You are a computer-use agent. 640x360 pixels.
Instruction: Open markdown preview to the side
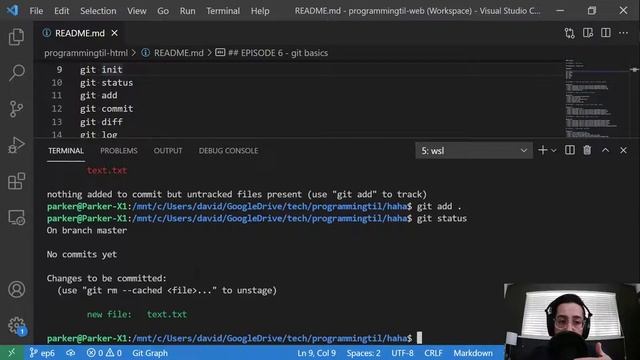[588, 33]
